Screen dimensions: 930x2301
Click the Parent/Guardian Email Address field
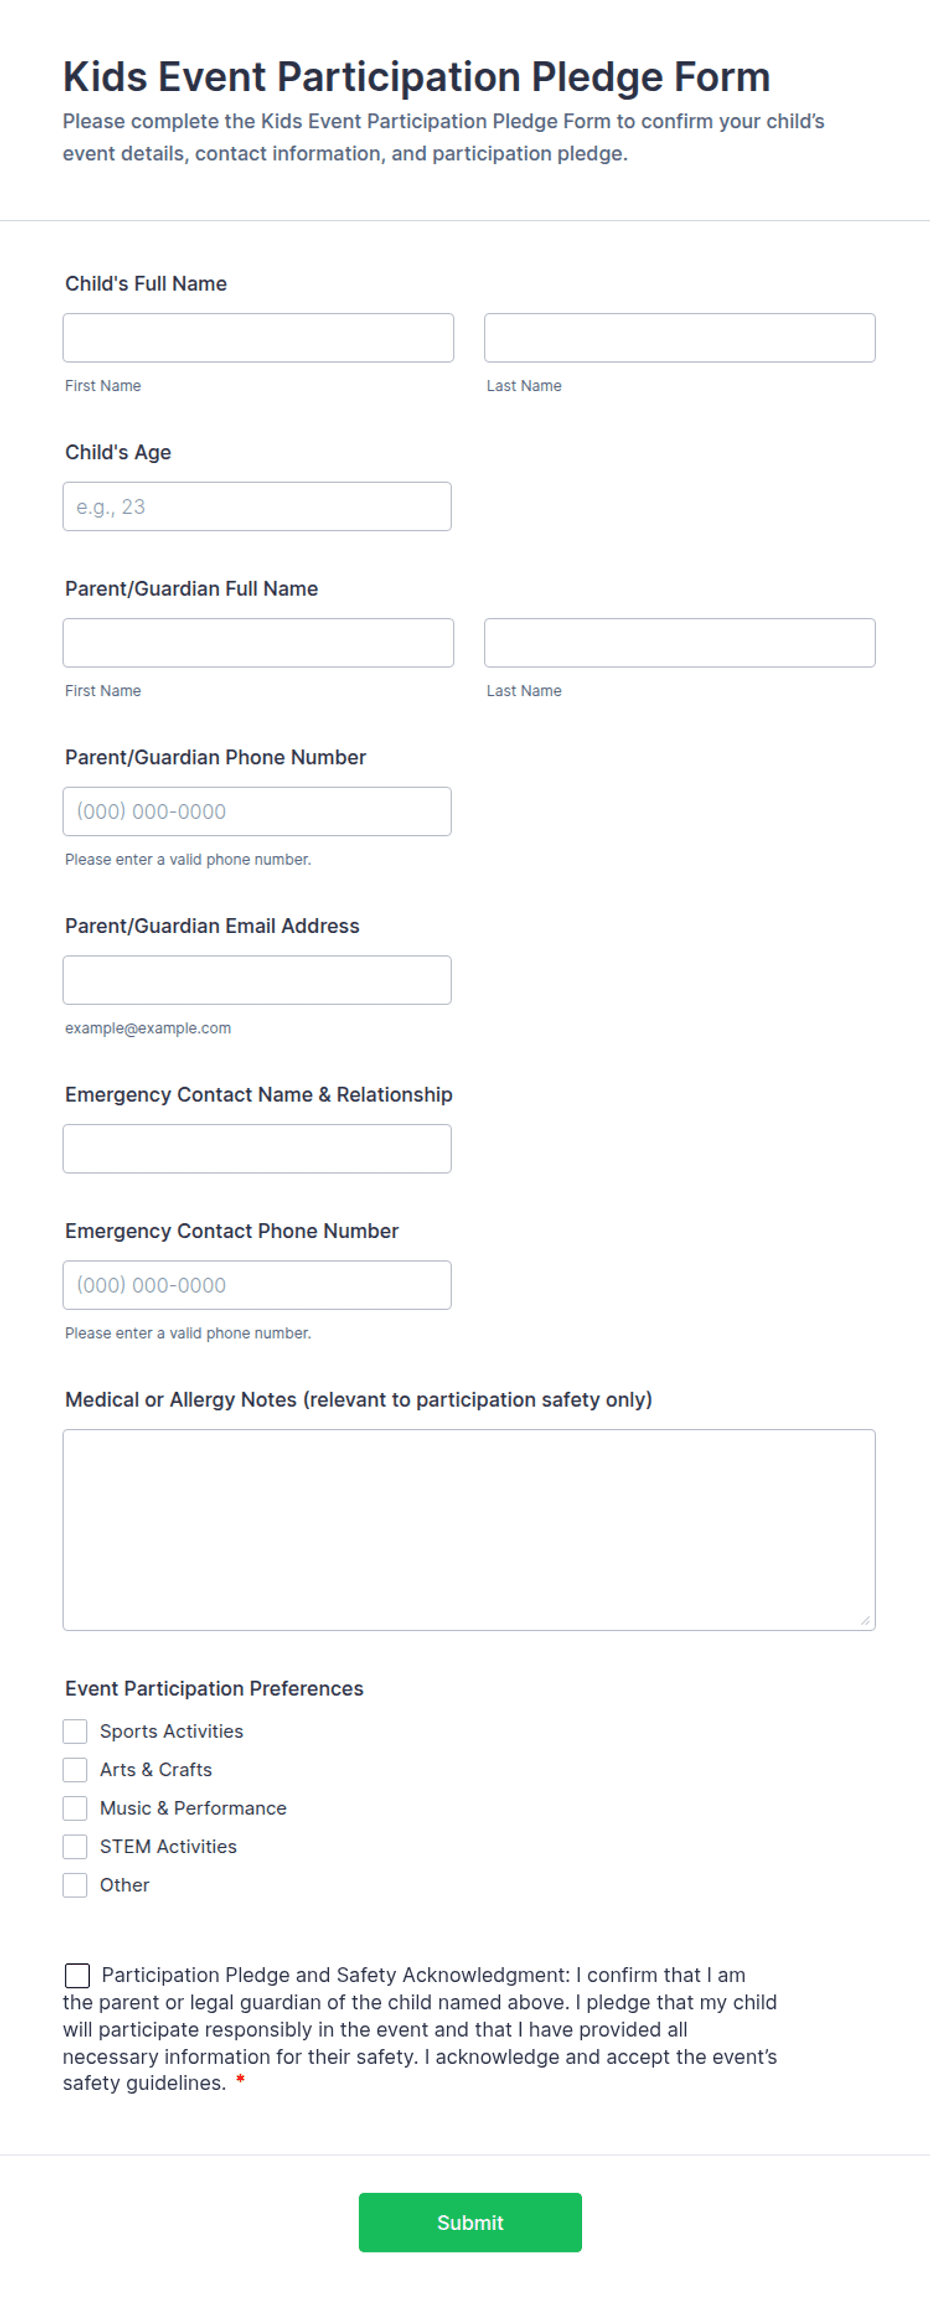[x=257, y=981]
